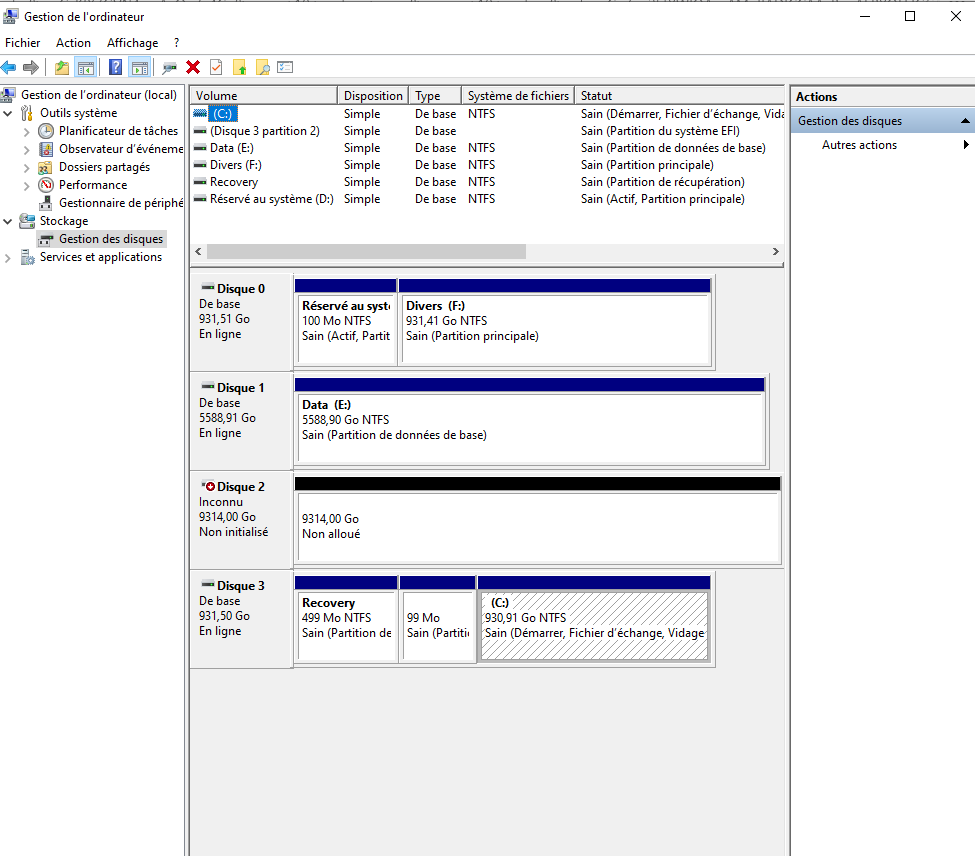The width and height of the screenshot is (975, 856).
Task: Click the Planificateur de tâches clock icon
Action: [46, 131]
